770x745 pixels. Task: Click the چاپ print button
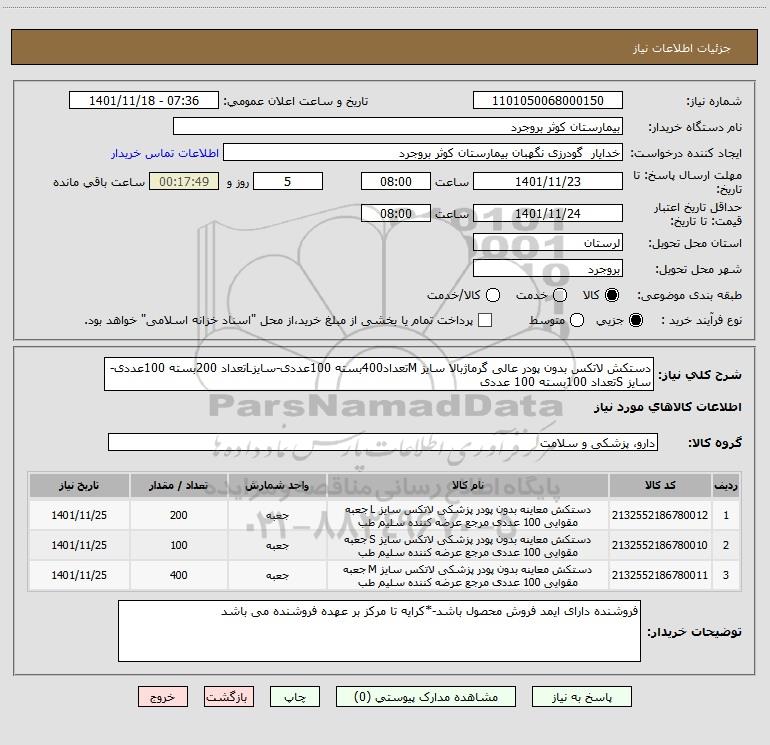[295, 697]
